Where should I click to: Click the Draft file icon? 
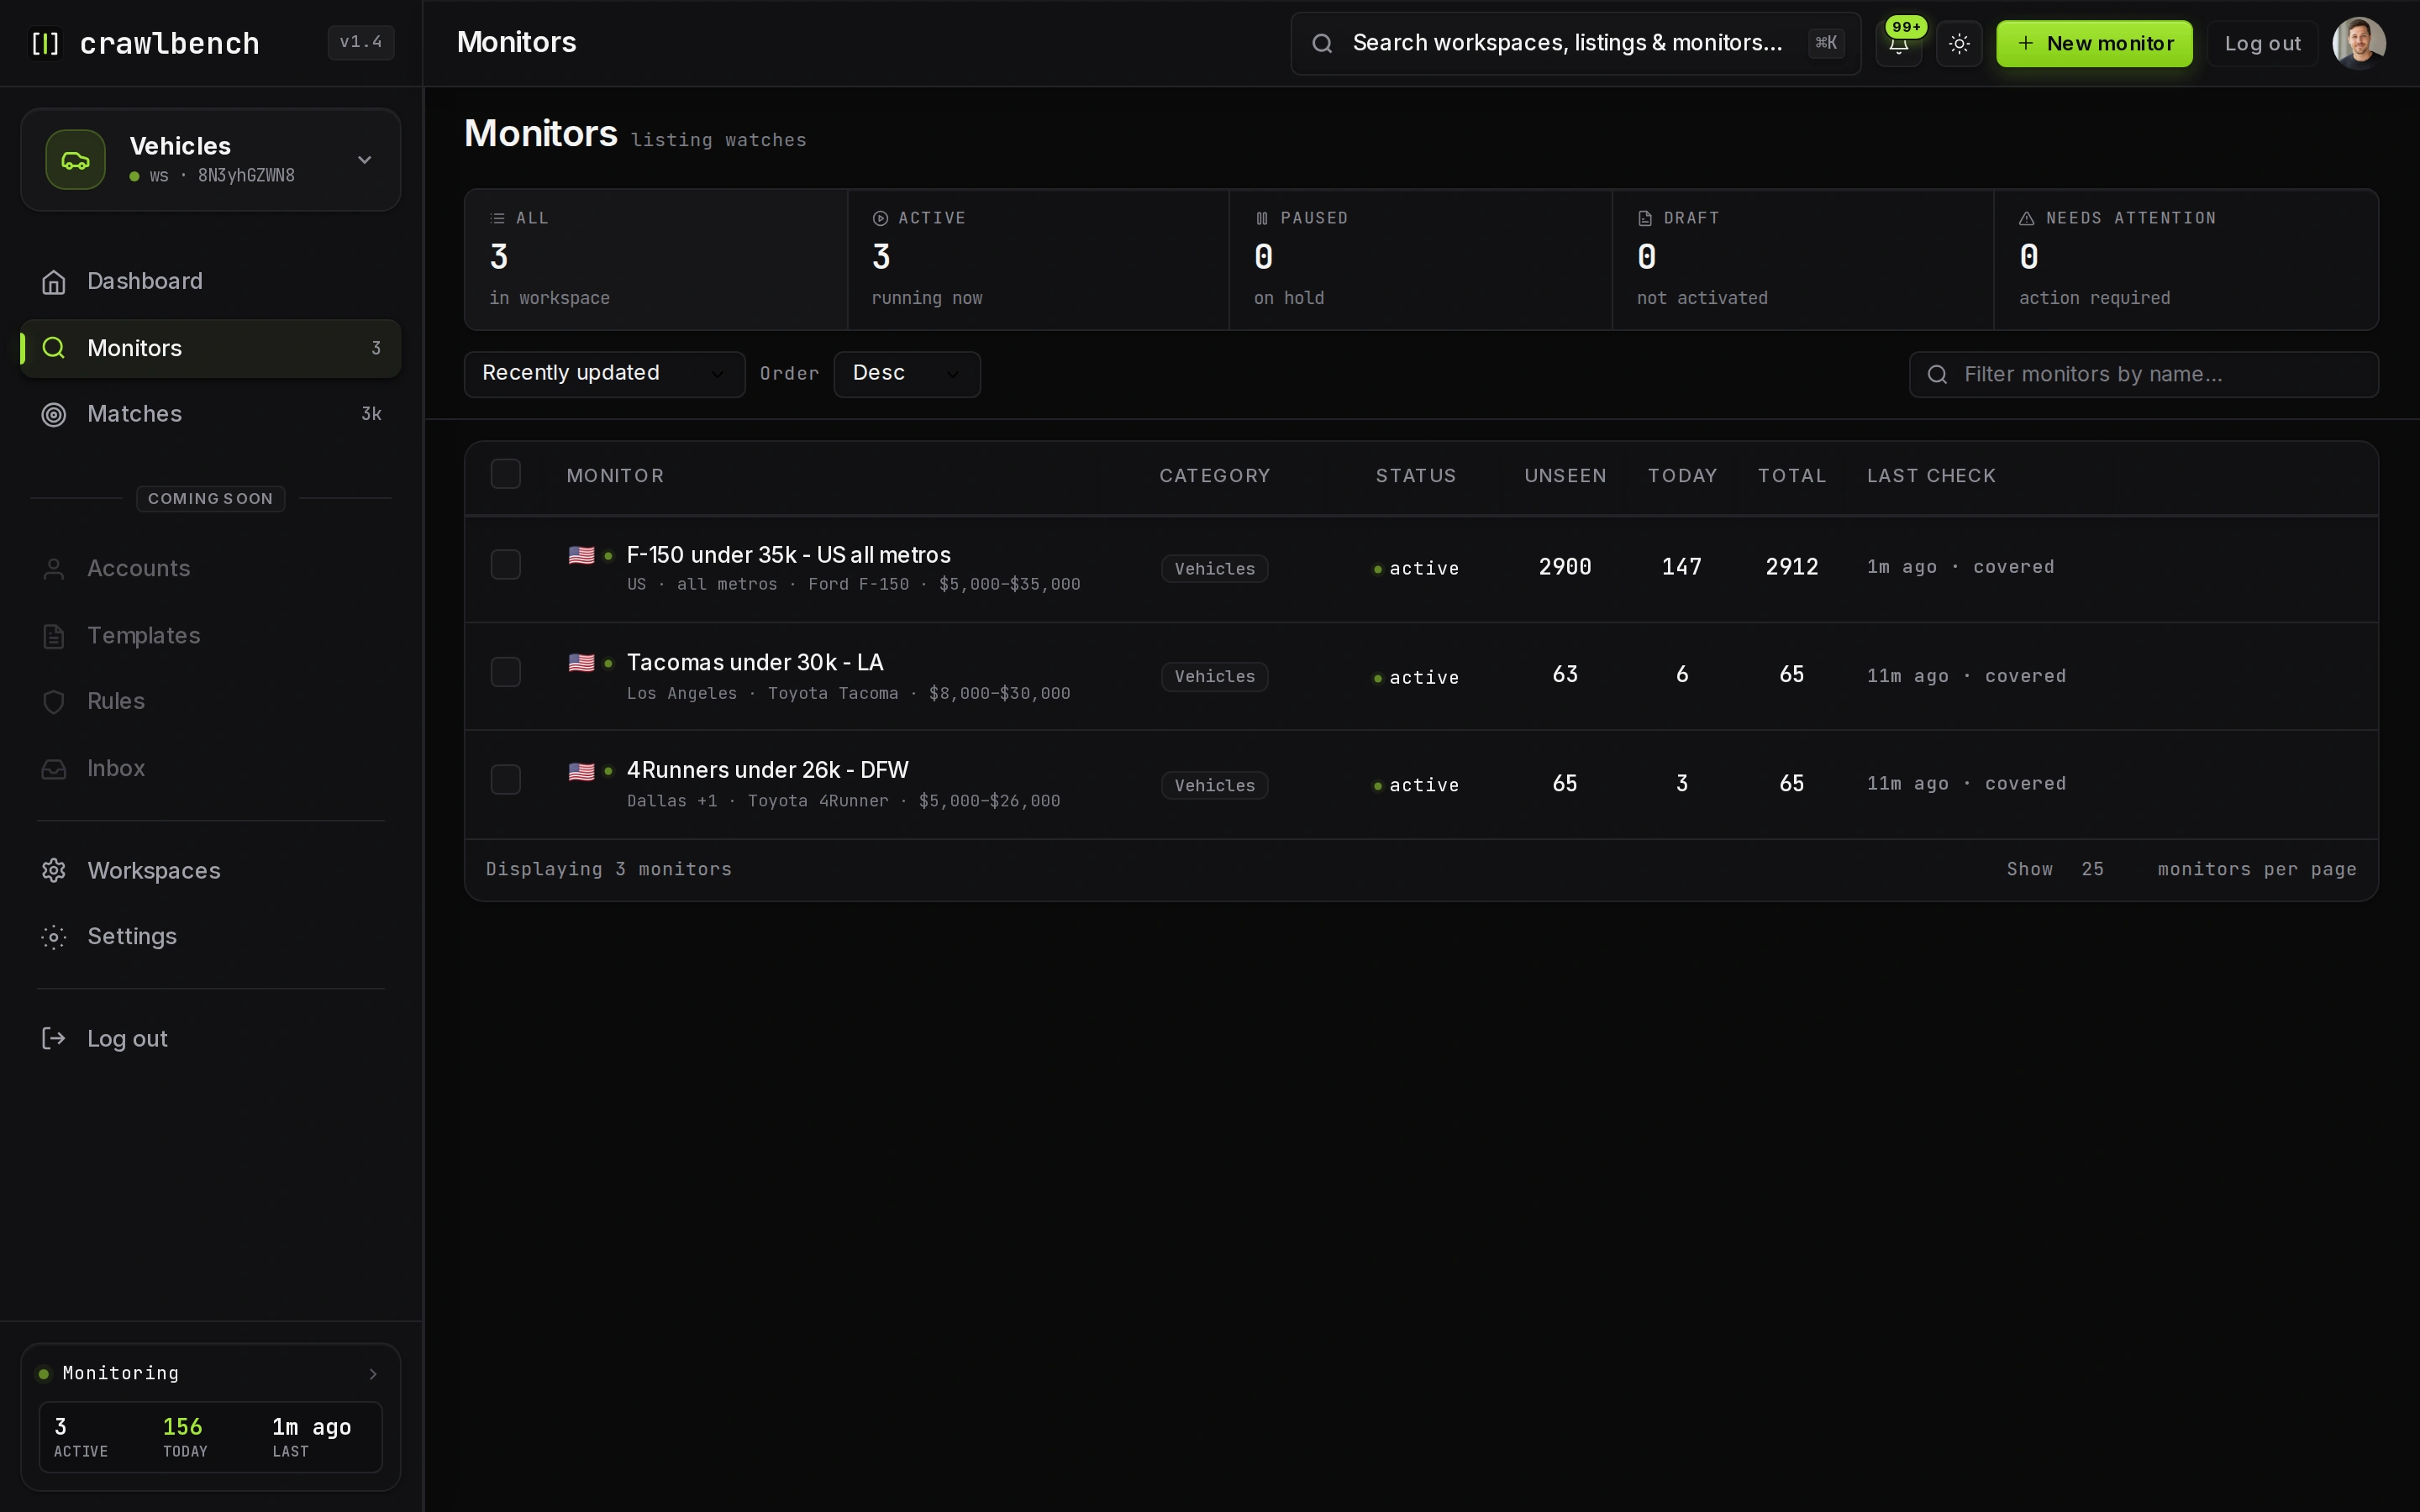pos(1645,218)
